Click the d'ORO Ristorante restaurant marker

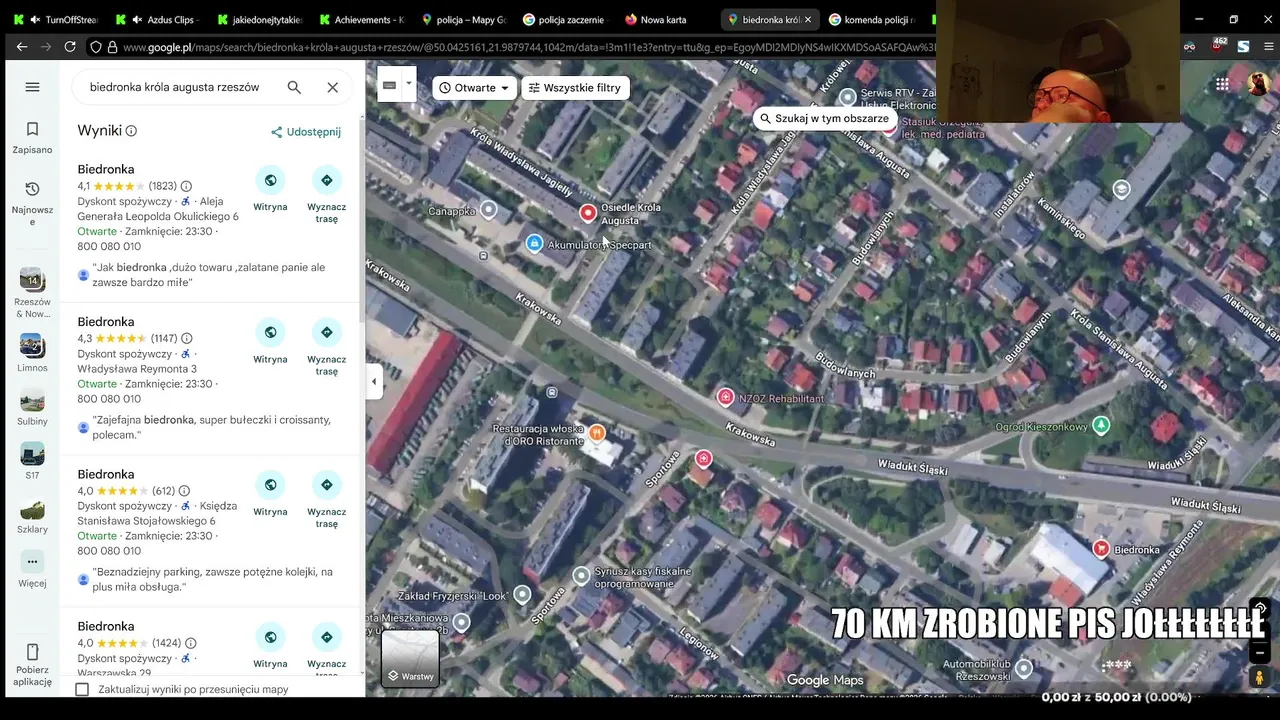[x=597, y=433]
